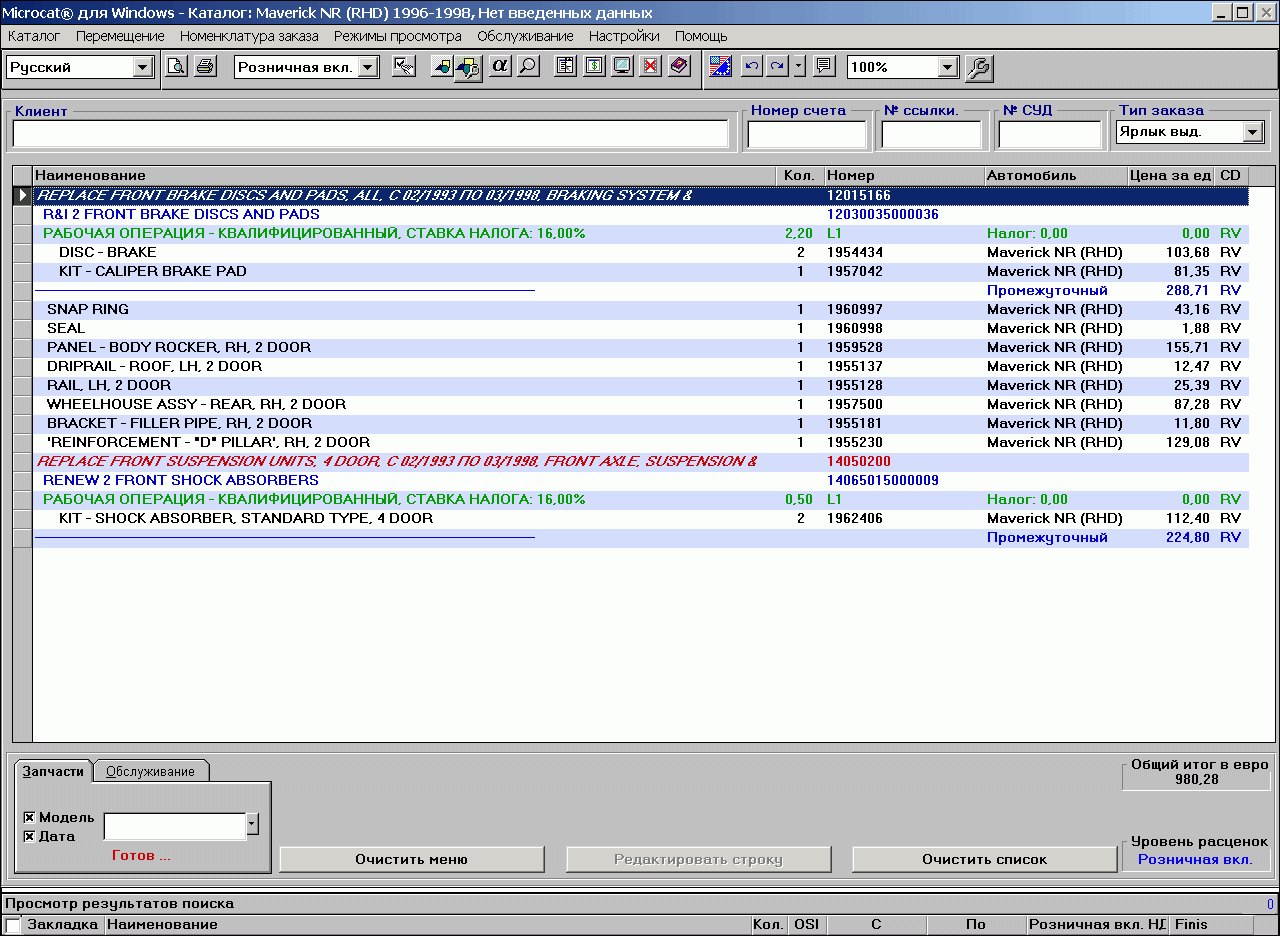The image size is (1280, 936).
Task: Select DRIPRAIL - ROOF, LH, 2 DOOR row
Action: pyautogui.click(x=641, y=366)
